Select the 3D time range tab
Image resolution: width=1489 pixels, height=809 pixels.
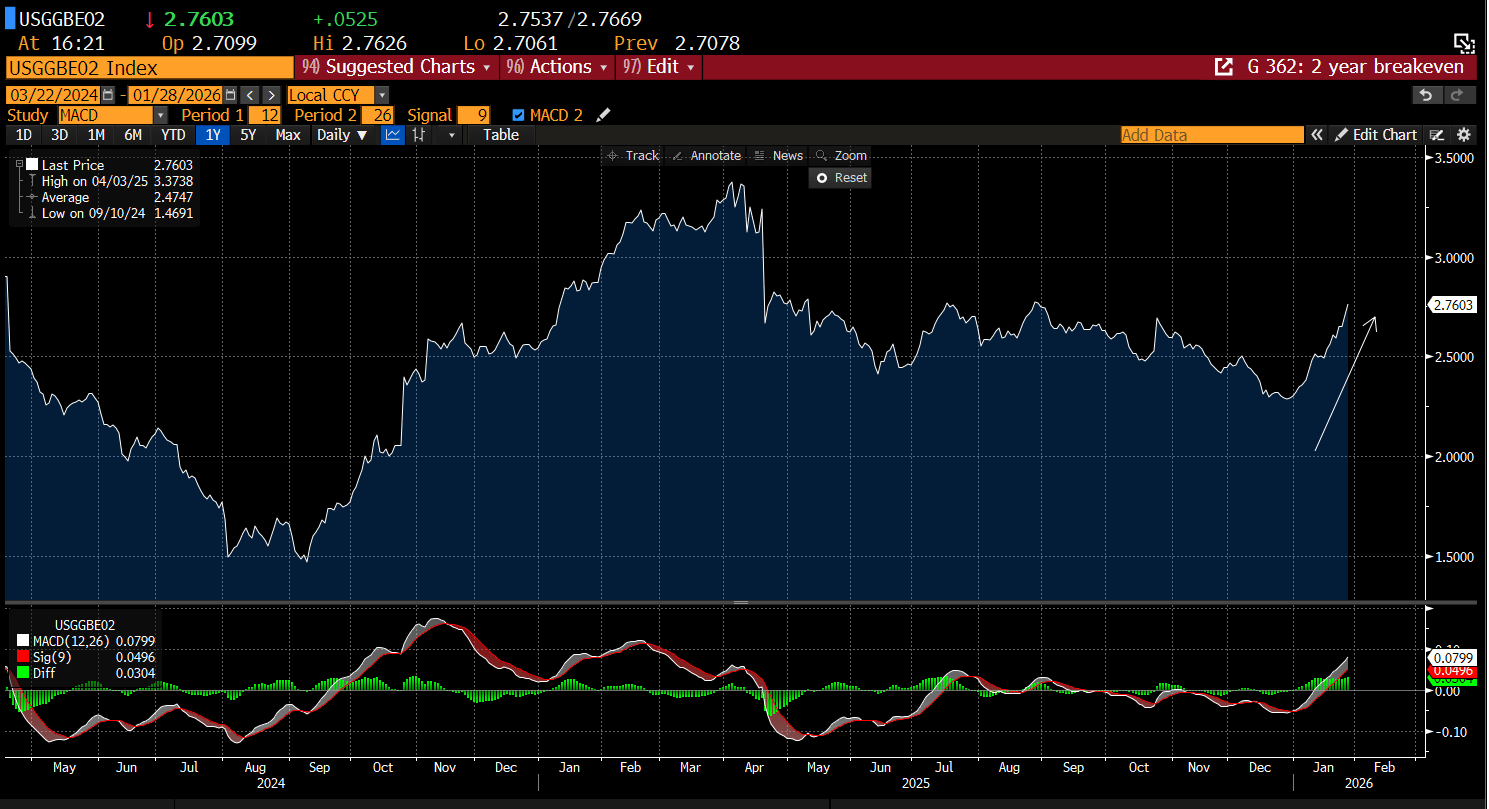coord(59,135)
